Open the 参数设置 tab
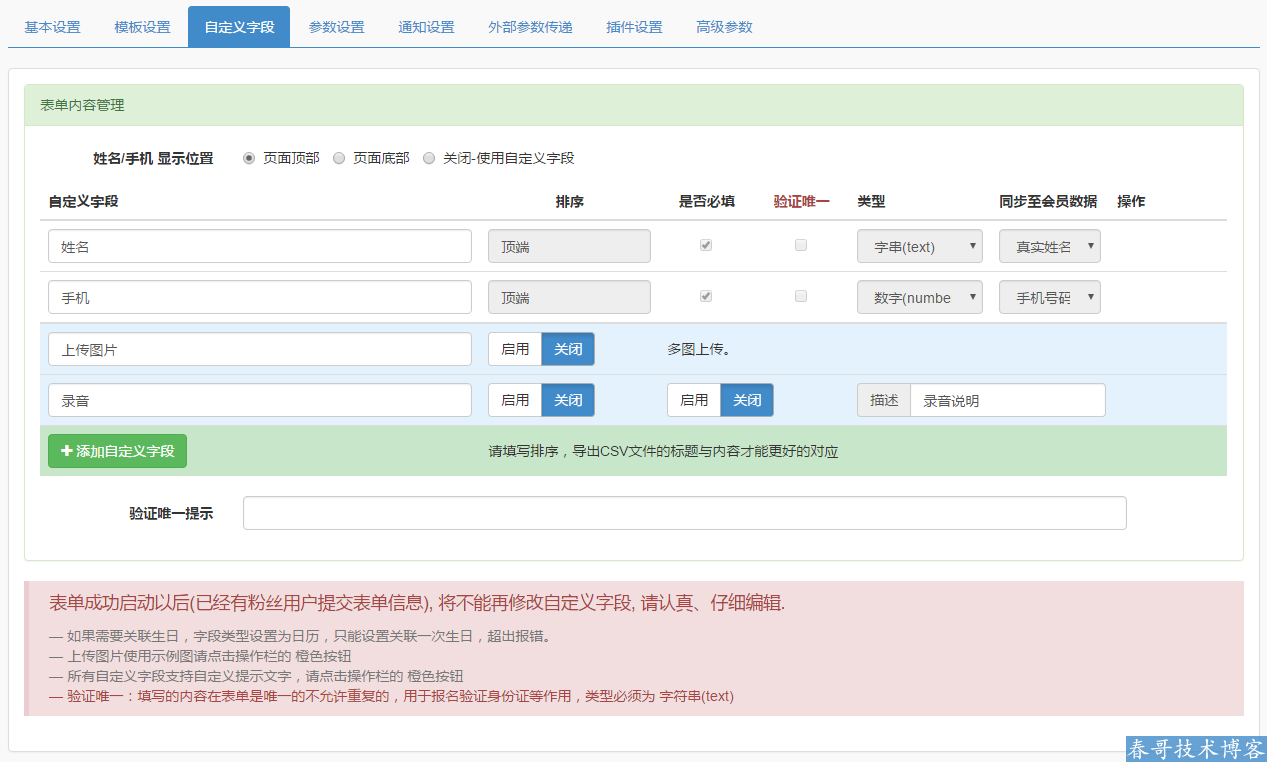Viewport: 1267px width, 762px height. click(x=336, y=27)
